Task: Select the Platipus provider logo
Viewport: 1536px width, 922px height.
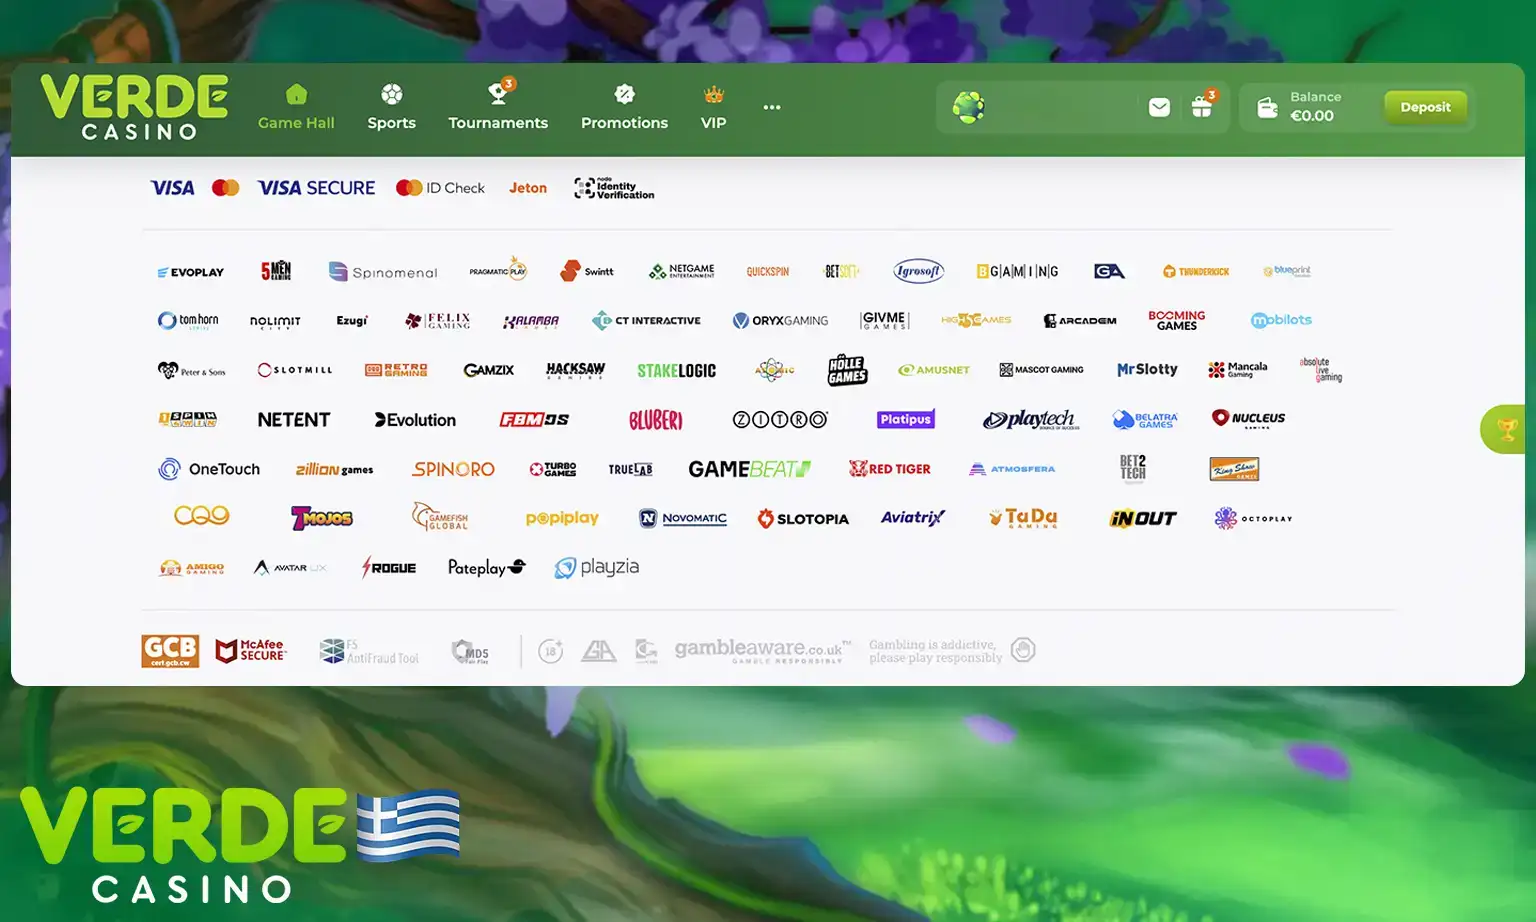Action: click(906, 419)
